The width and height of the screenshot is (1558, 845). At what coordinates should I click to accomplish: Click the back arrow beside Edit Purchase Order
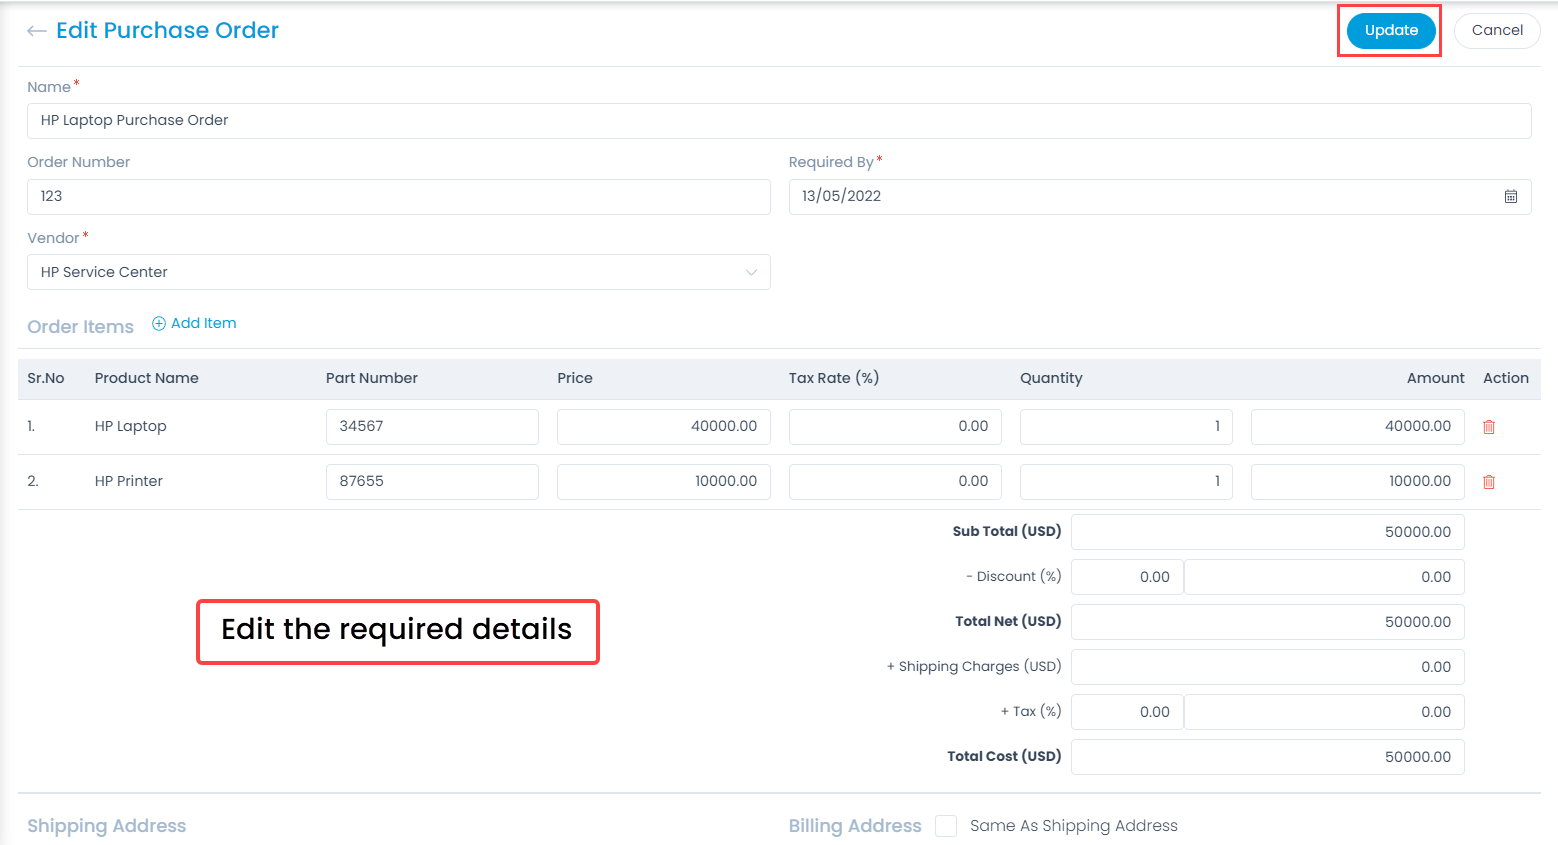[37, 31]
